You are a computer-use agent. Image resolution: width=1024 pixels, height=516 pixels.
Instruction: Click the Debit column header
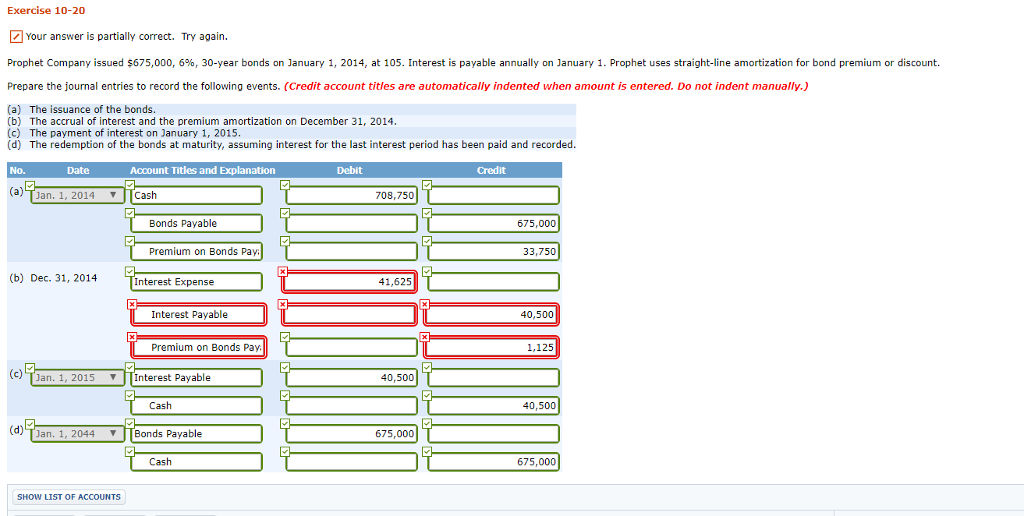349,170
